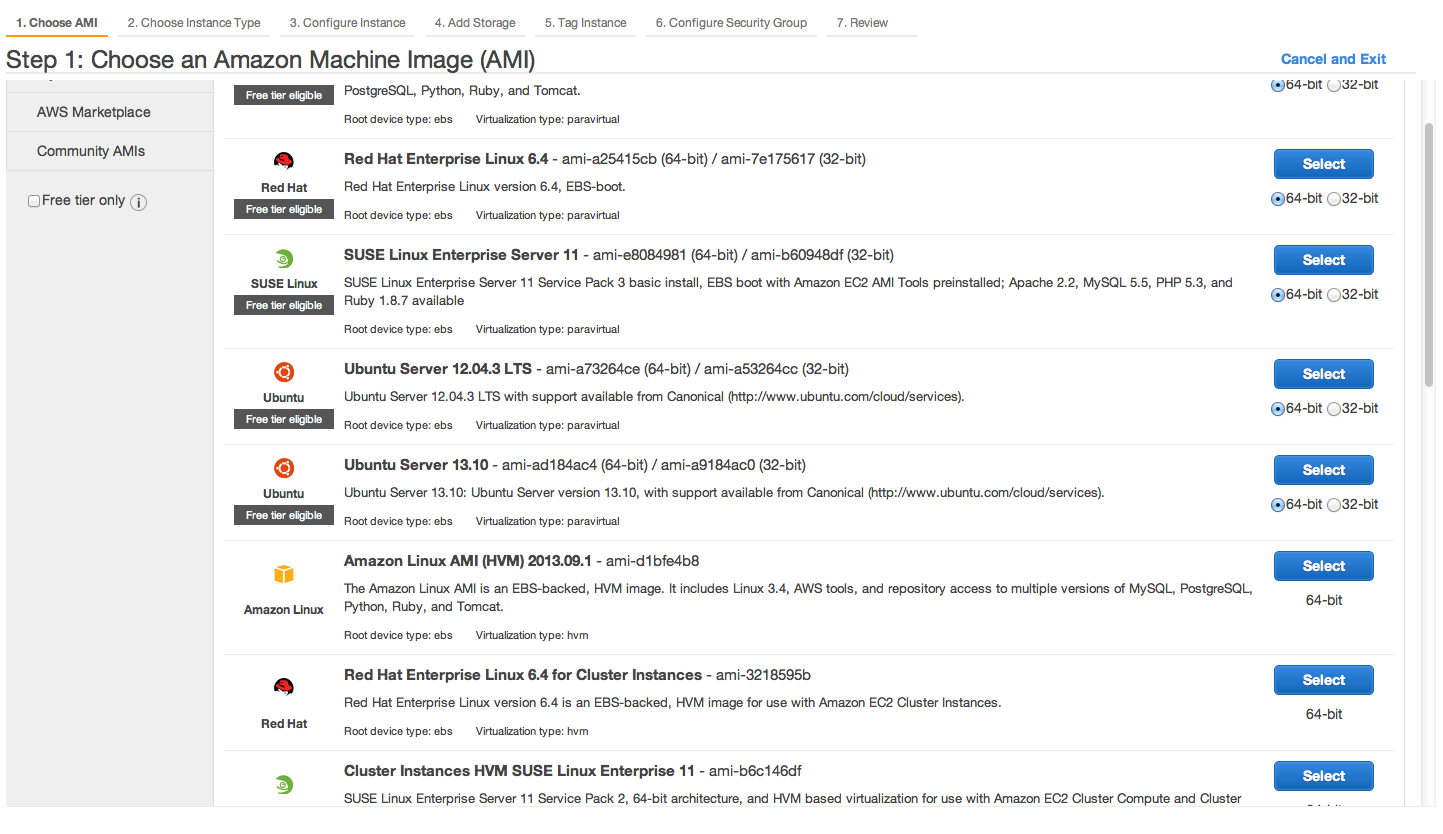
Task: Click the Ubuntu logo for Server 13.10
Action: point(284,468)
